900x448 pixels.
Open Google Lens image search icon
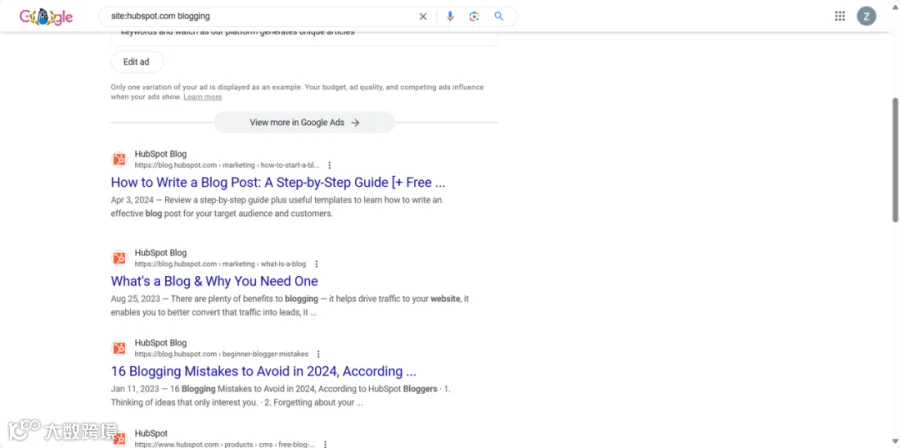tap(474, 17)
